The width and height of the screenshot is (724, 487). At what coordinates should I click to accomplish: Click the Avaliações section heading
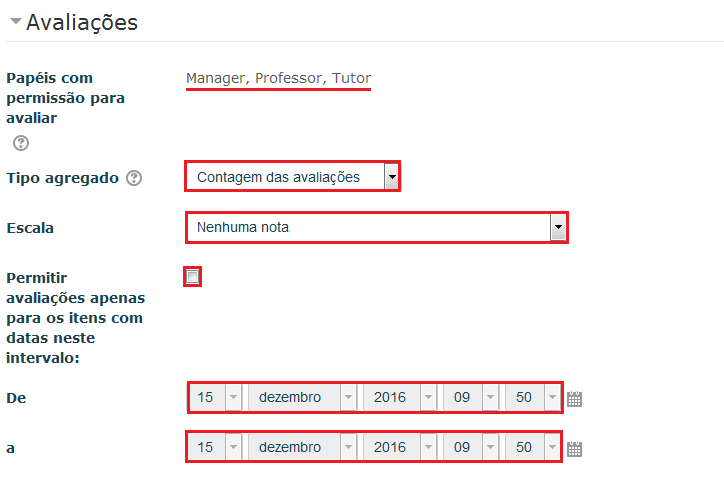click(82, 22)
